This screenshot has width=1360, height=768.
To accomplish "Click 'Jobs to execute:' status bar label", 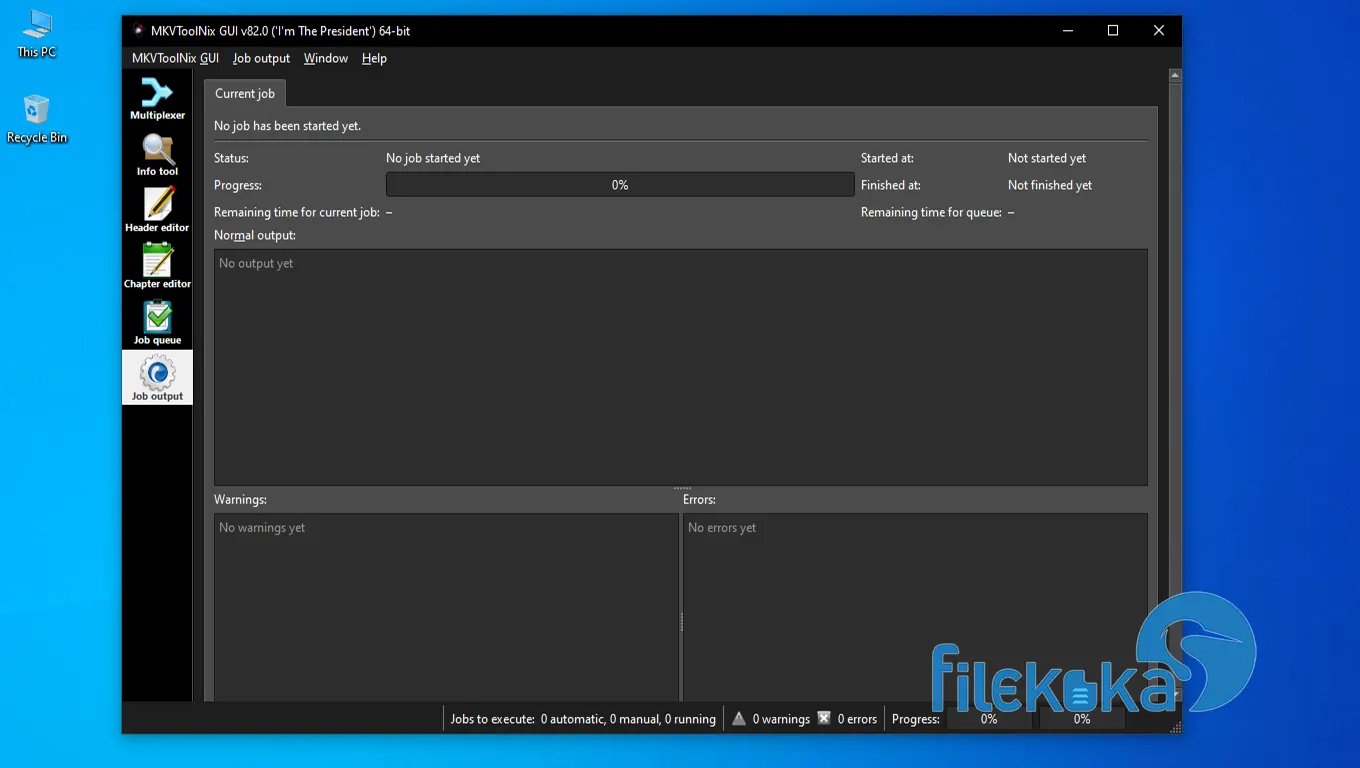I will pos(493,719).
